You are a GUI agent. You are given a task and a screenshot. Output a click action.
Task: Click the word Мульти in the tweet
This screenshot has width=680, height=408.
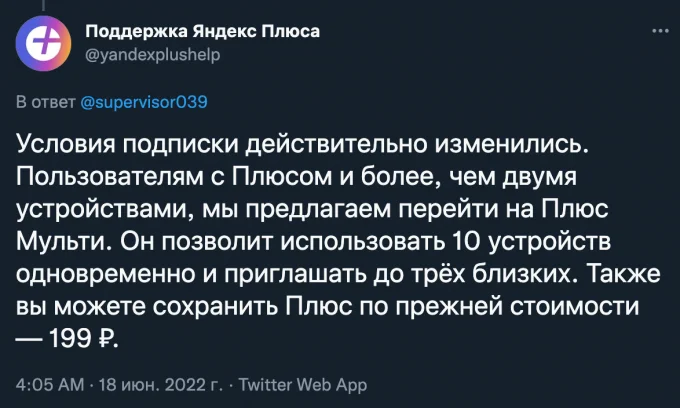(63, 242)
